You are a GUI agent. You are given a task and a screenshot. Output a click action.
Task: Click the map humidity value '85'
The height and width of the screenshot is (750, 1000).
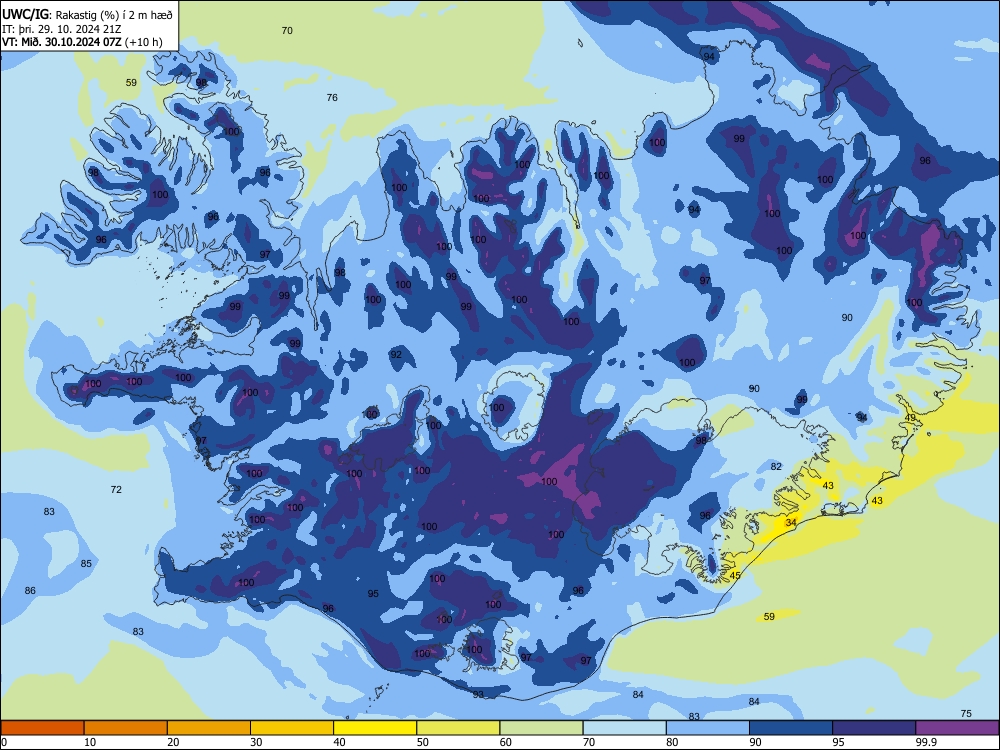86,563
